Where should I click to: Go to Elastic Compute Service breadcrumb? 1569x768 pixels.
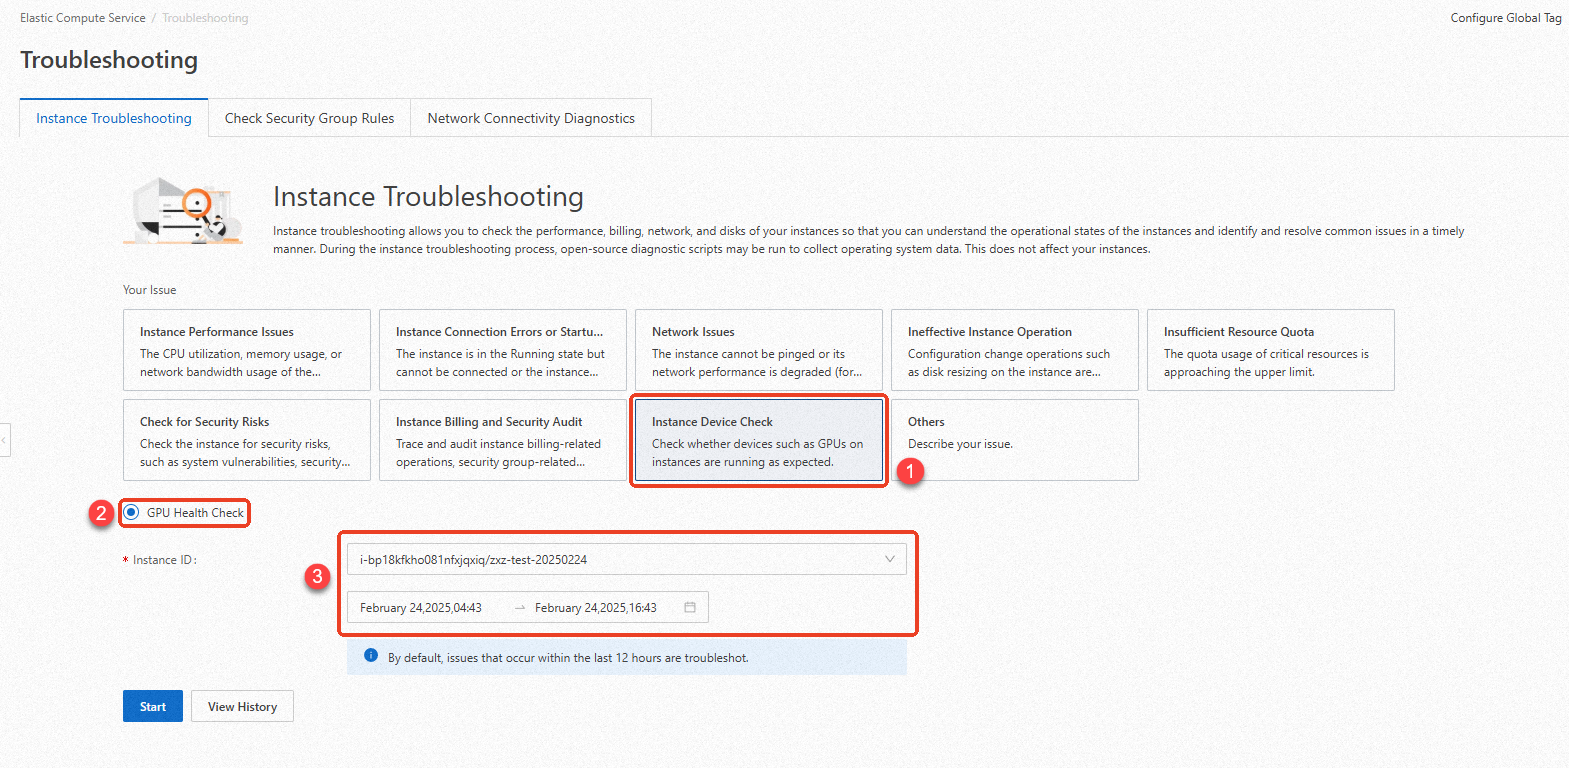(83, 18)
